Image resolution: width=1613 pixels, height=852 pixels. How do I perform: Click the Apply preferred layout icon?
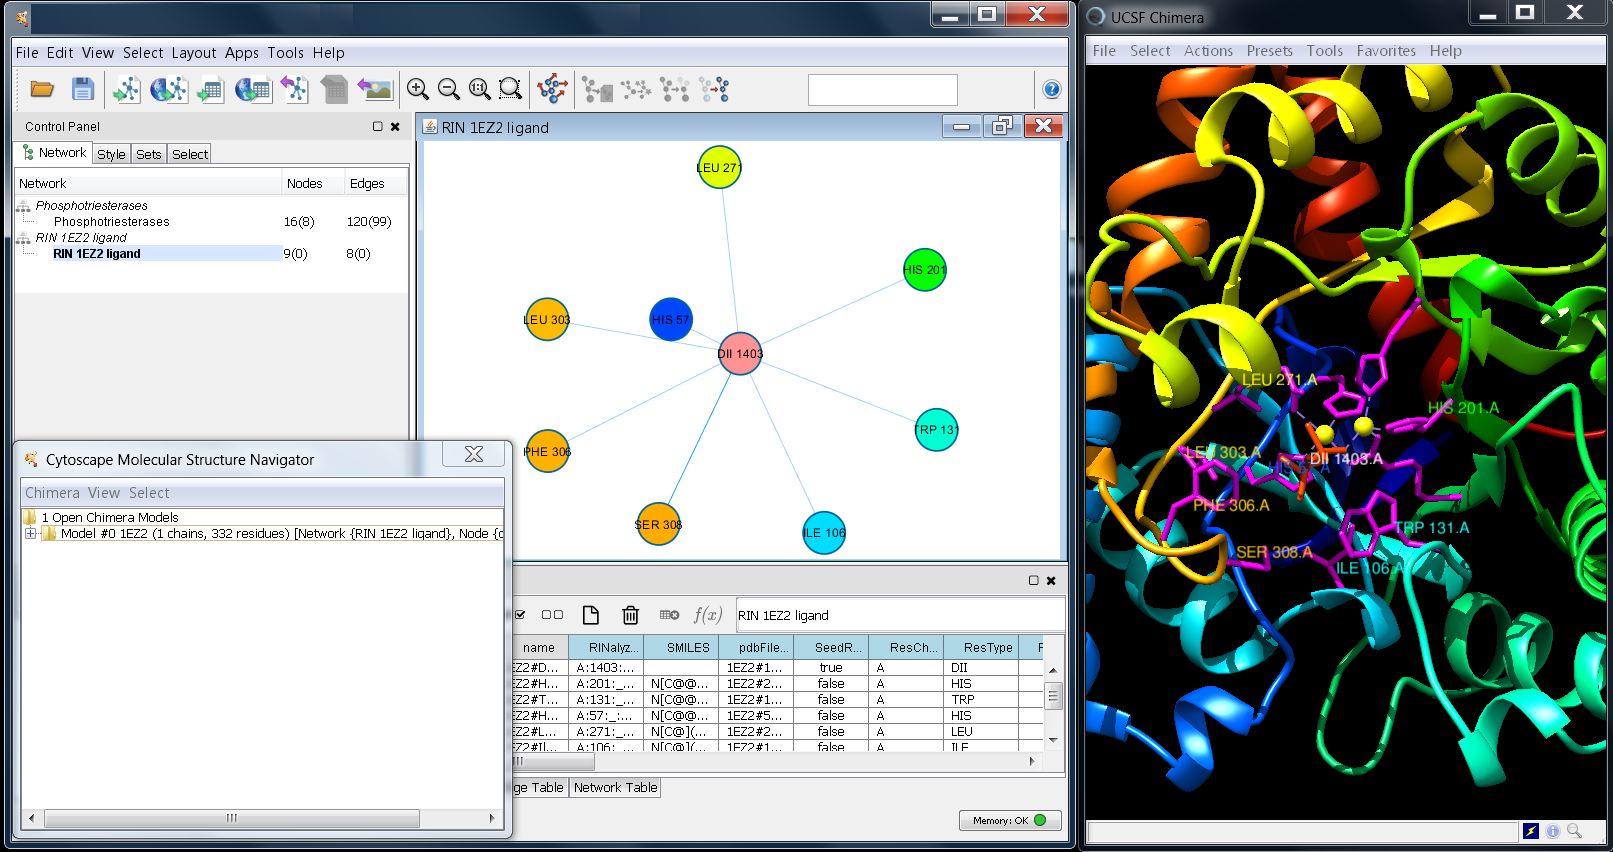[x=552, y=90]
